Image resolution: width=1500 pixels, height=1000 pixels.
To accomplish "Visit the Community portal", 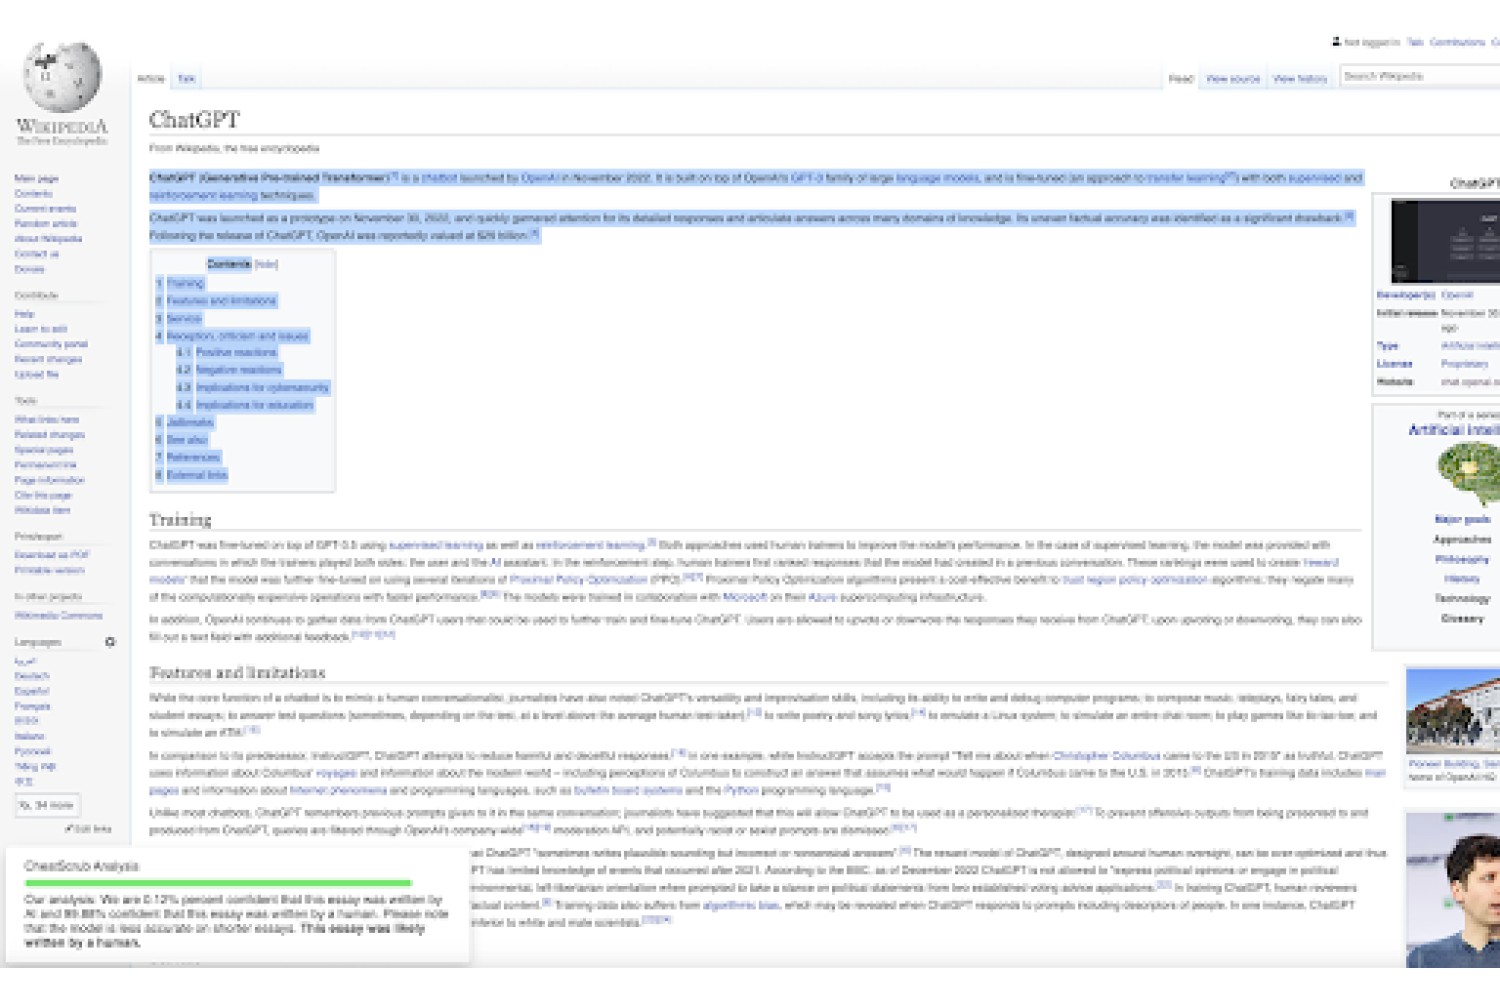I will pos(51,343).
